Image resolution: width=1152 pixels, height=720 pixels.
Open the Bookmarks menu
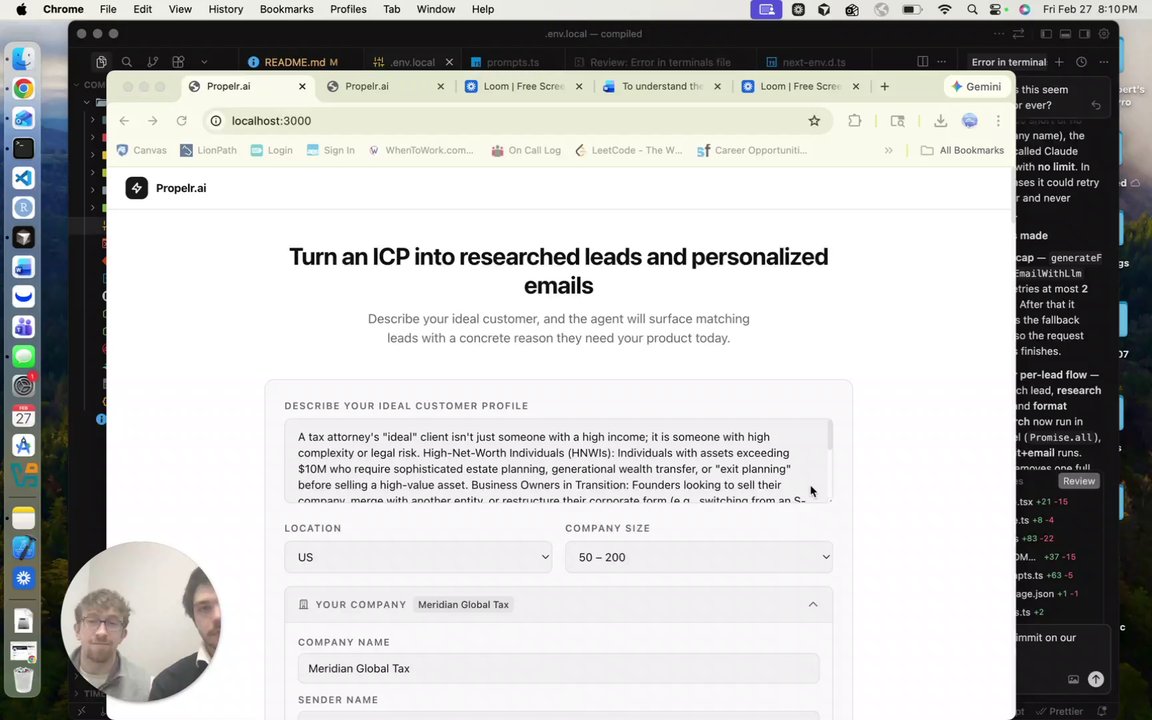click(x=287, y=10)
